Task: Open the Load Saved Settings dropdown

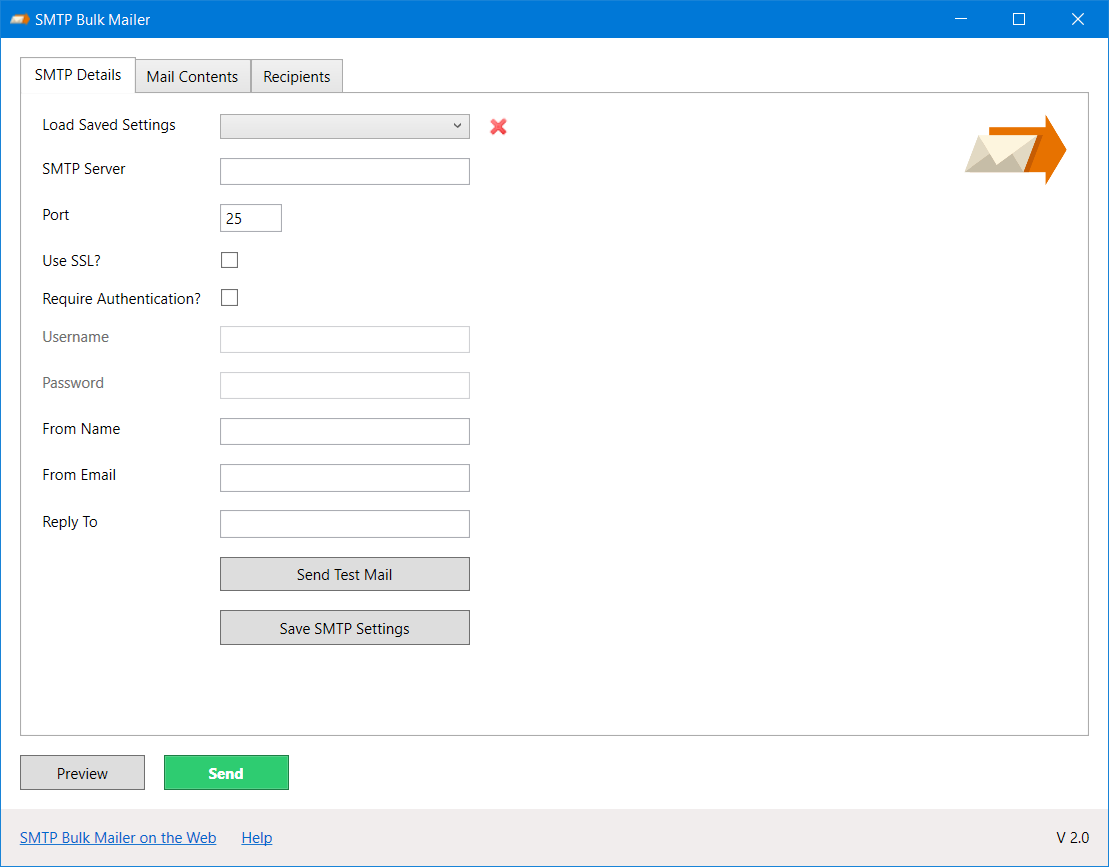Action: [x=344, y=126]
